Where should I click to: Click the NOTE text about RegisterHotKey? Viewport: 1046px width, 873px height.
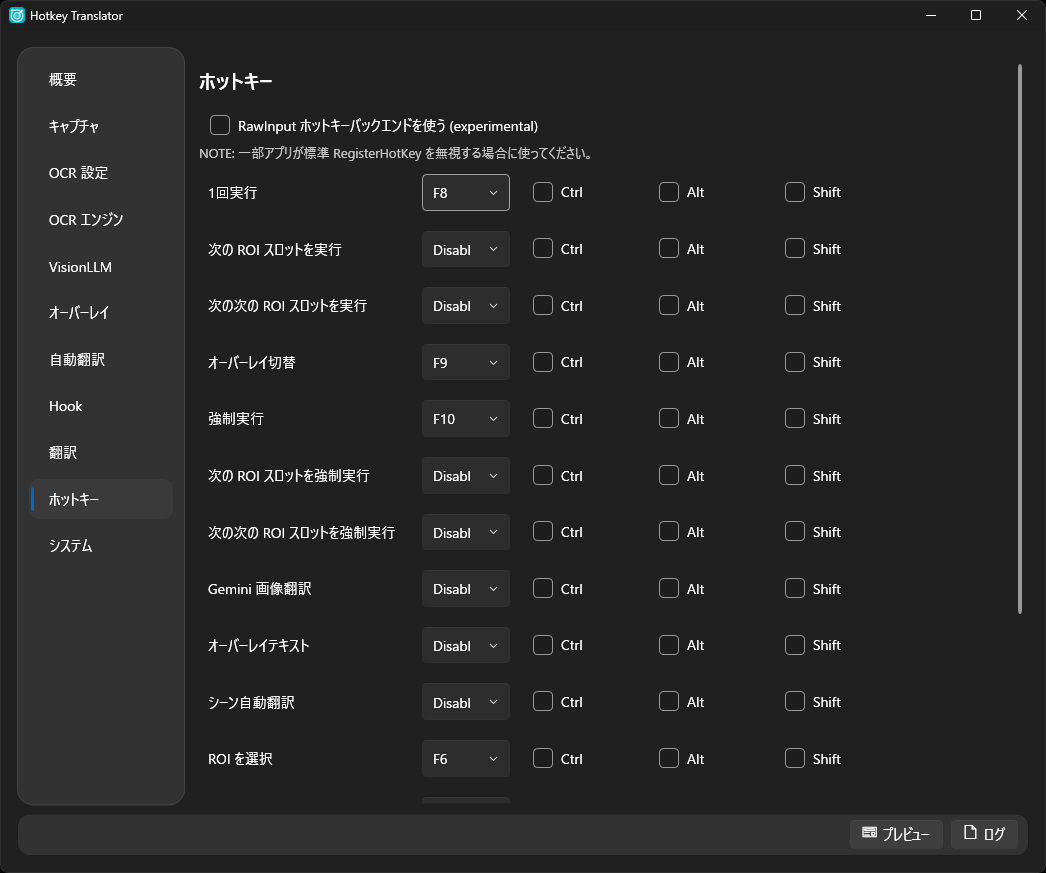[396, 153]
